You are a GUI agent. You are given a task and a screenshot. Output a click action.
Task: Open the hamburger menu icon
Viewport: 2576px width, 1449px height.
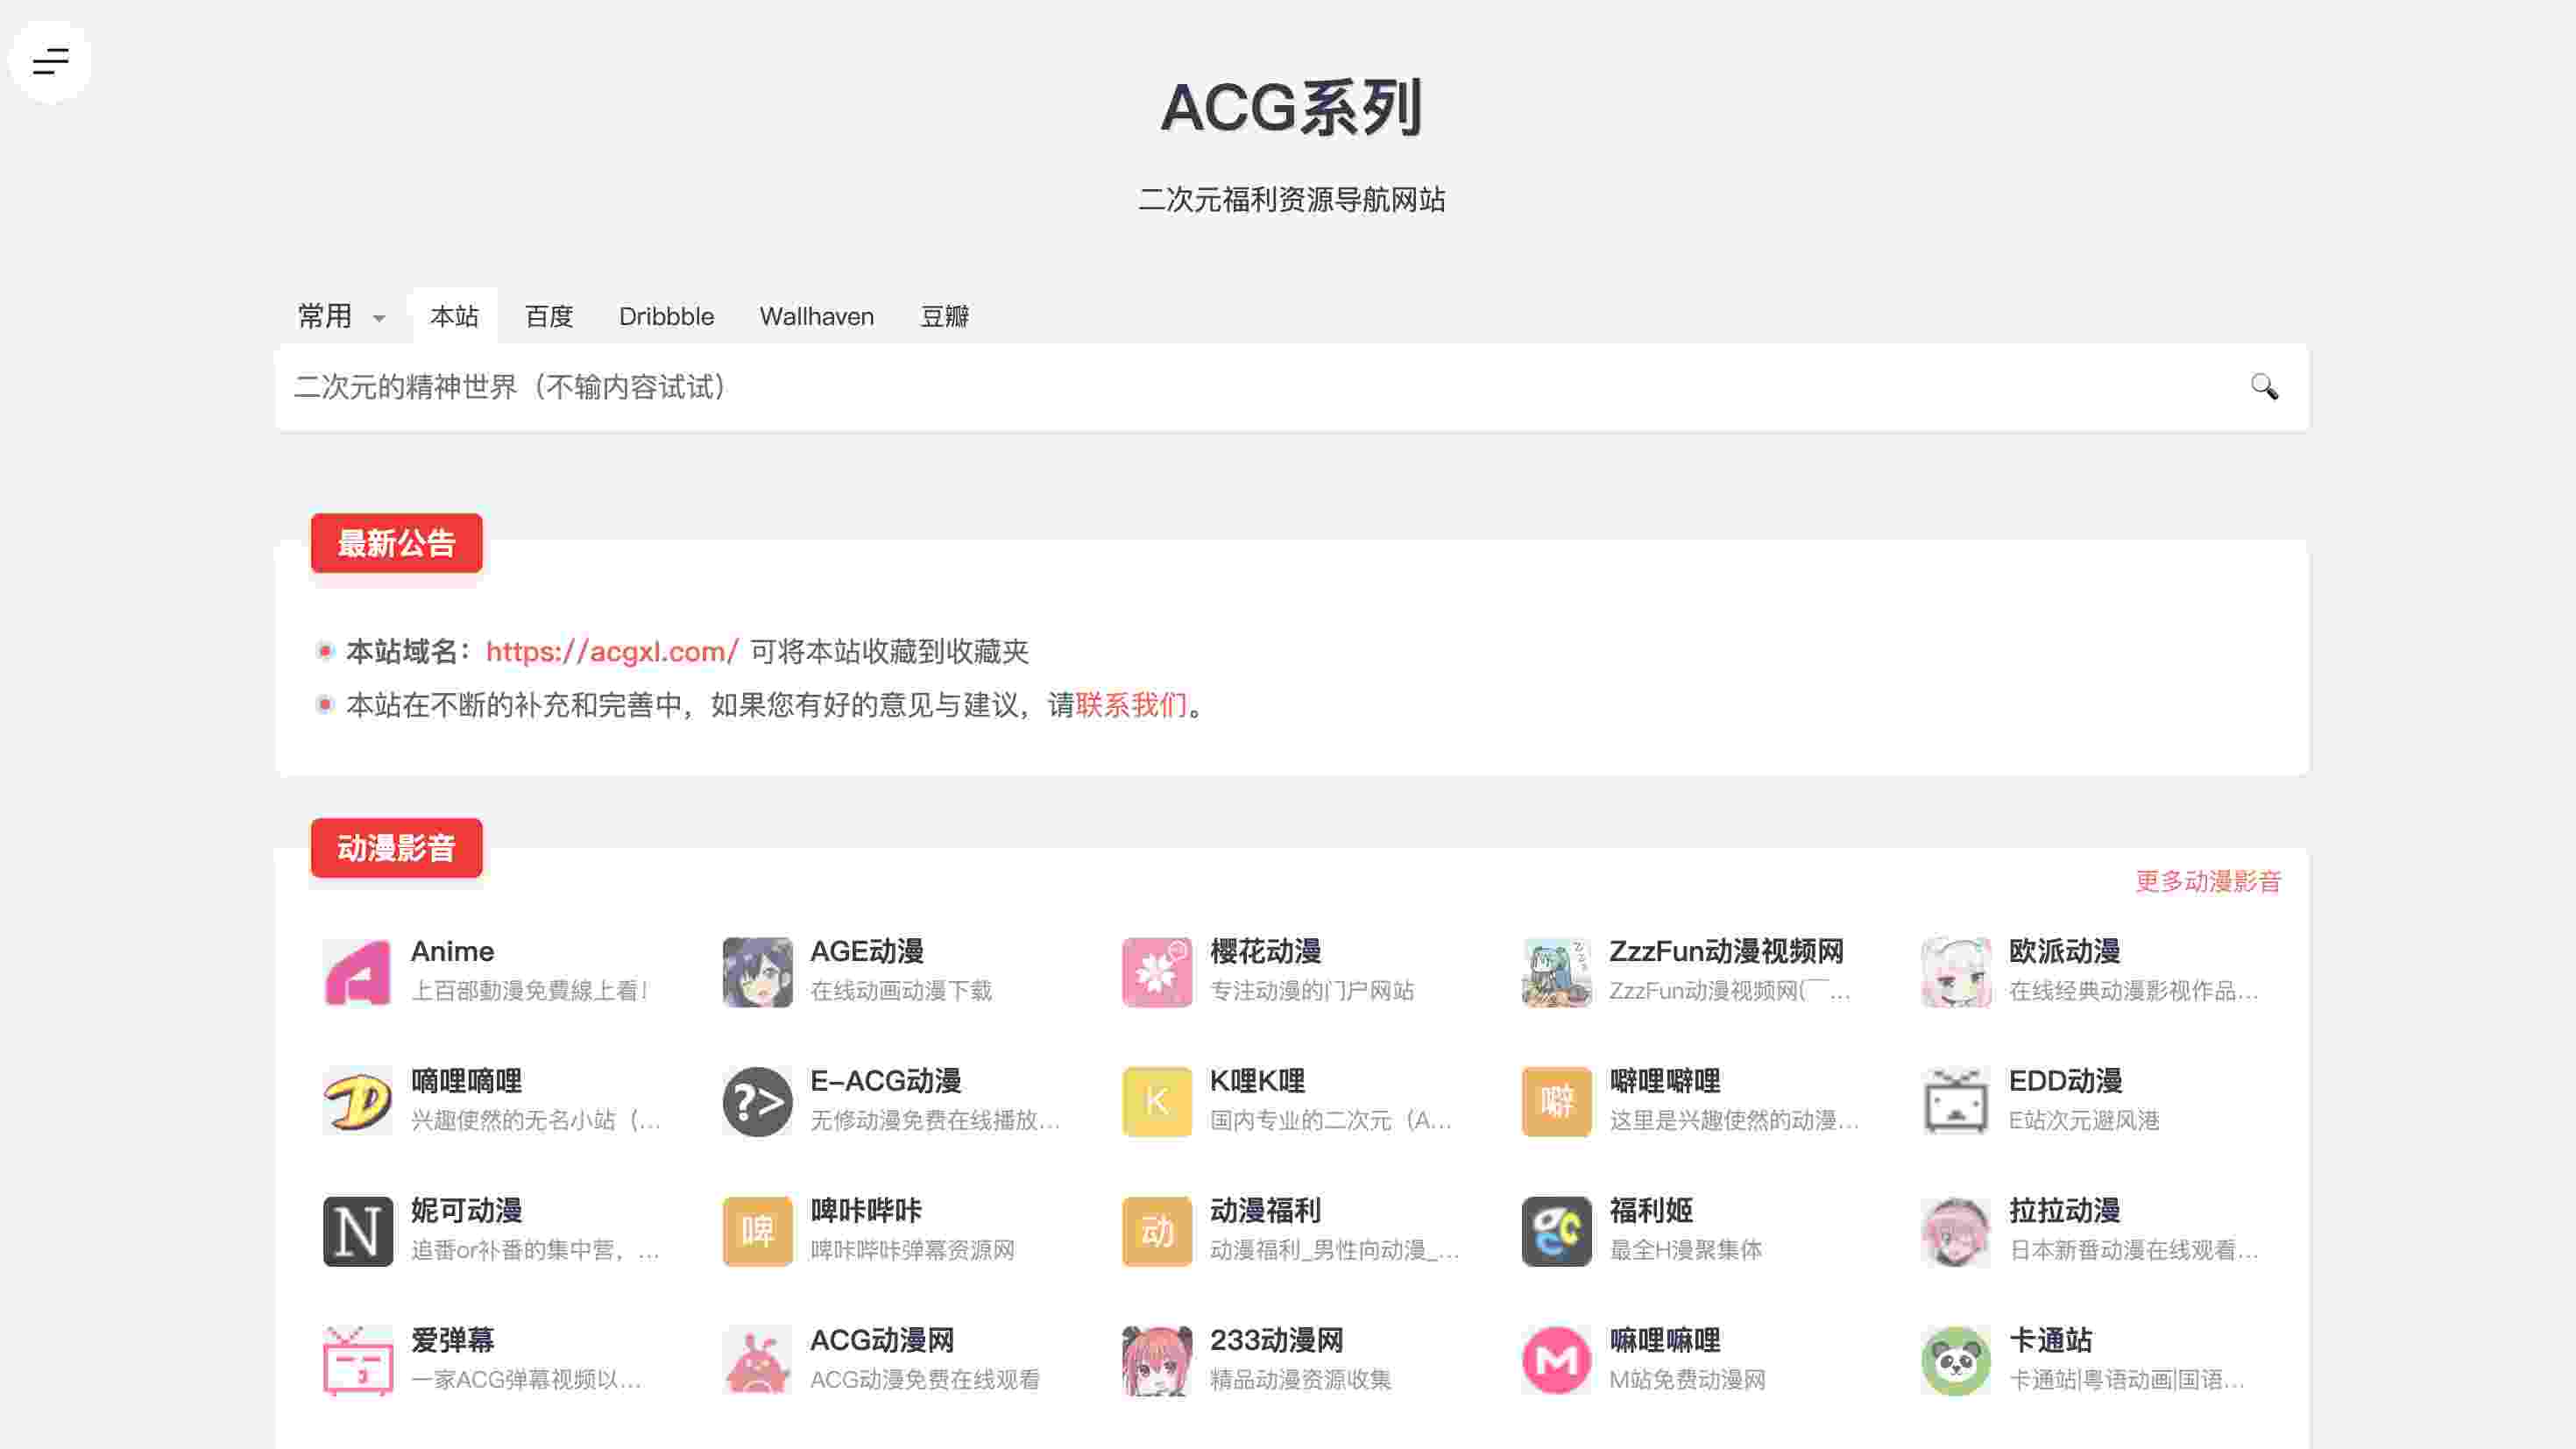[x=50, y=62]
